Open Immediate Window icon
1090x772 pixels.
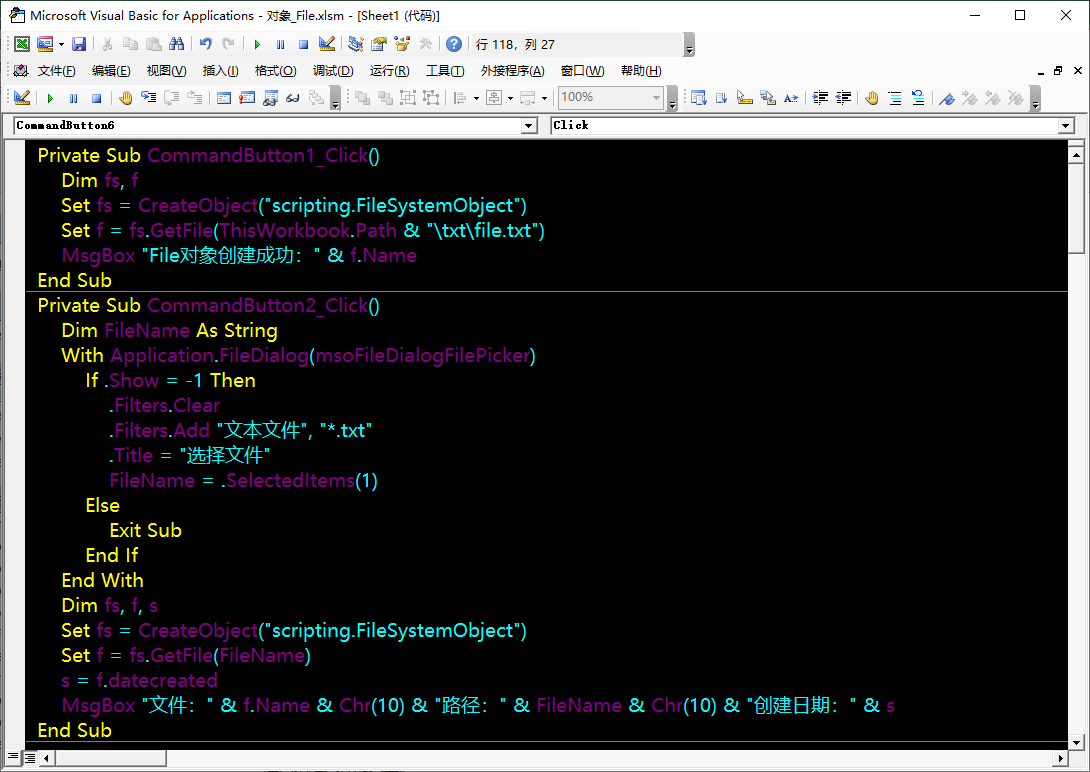pyautogui.click(x=247, y=98)
